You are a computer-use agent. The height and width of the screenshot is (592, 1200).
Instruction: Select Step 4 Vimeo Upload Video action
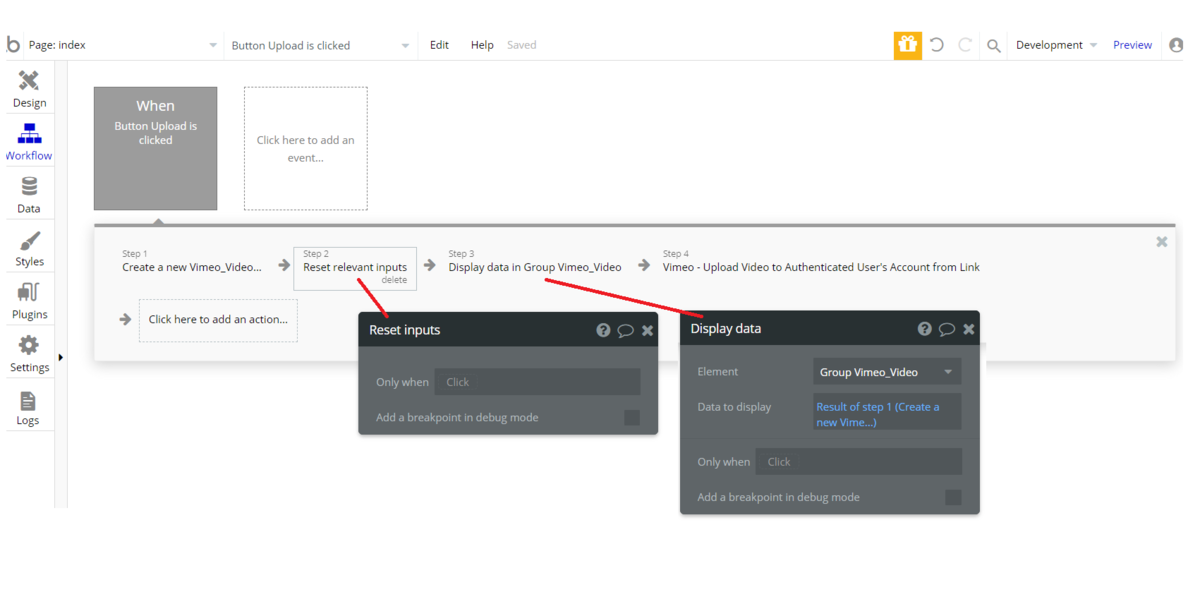point(821,262)
